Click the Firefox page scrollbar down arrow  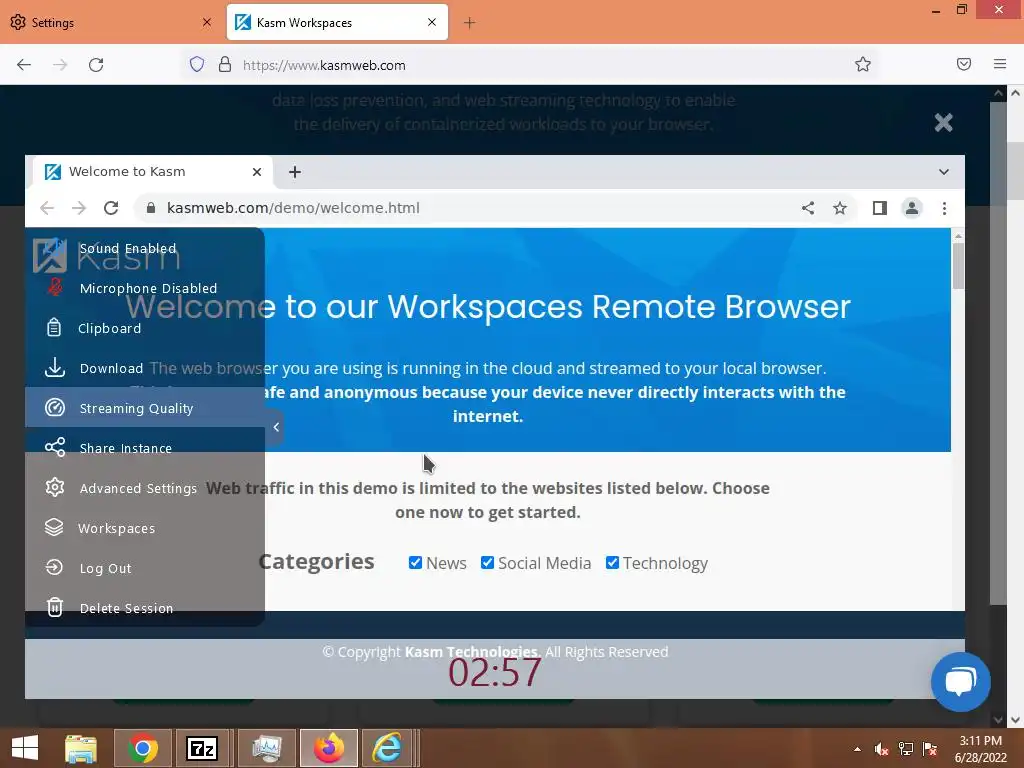tap(1016, 720)
